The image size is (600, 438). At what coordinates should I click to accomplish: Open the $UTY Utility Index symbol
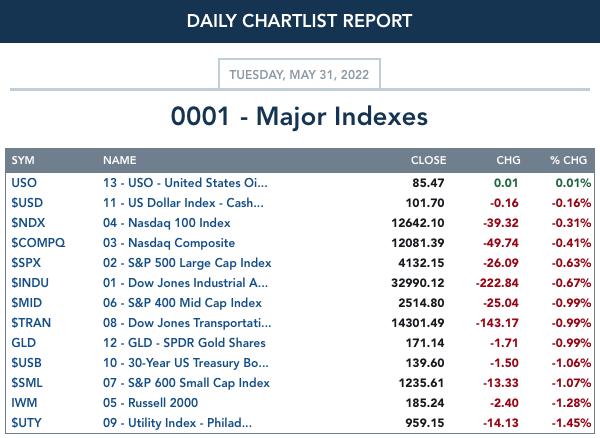[x=26, y=423]
